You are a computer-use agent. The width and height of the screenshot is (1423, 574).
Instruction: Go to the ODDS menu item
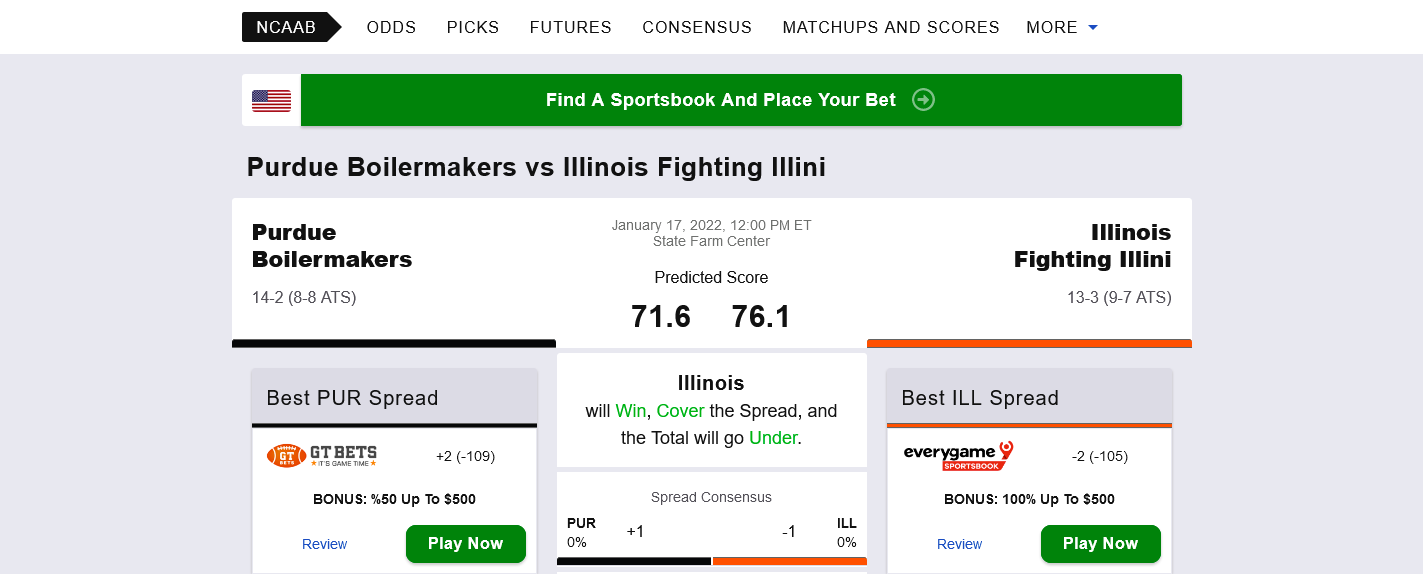click(391, 27)
